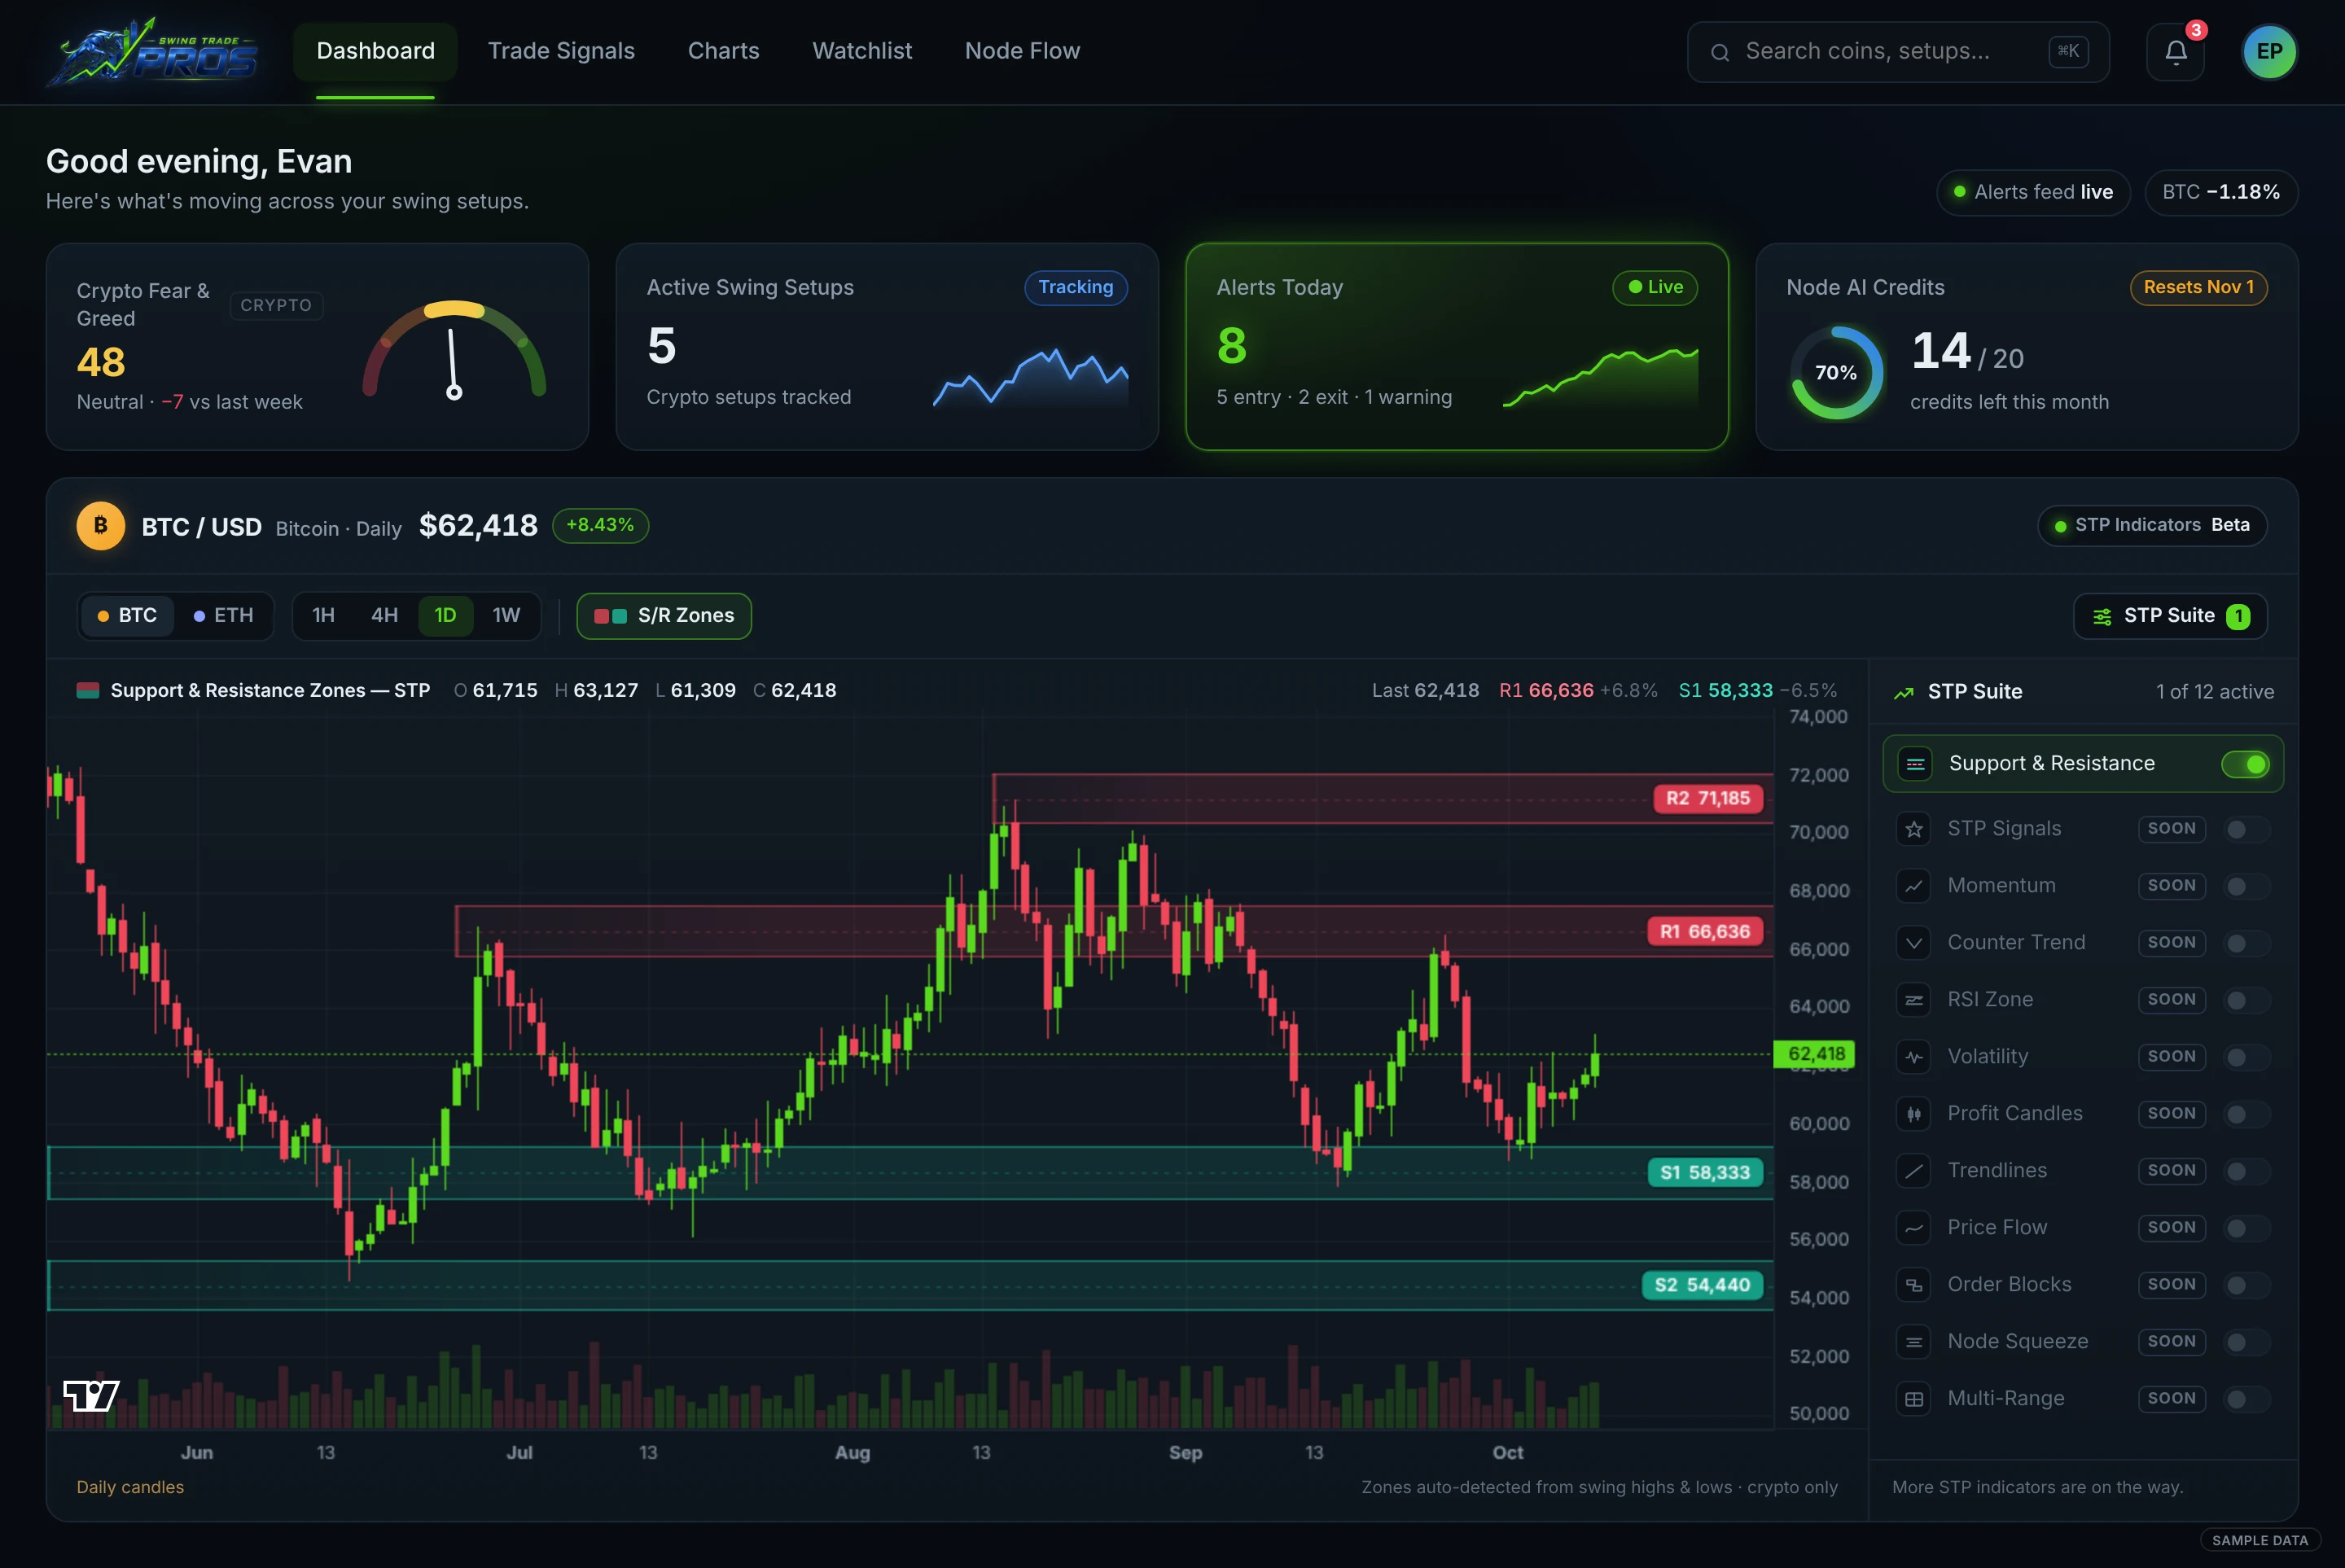
Task: Click the Price Flow icon
Action: coord(1914,1228)
